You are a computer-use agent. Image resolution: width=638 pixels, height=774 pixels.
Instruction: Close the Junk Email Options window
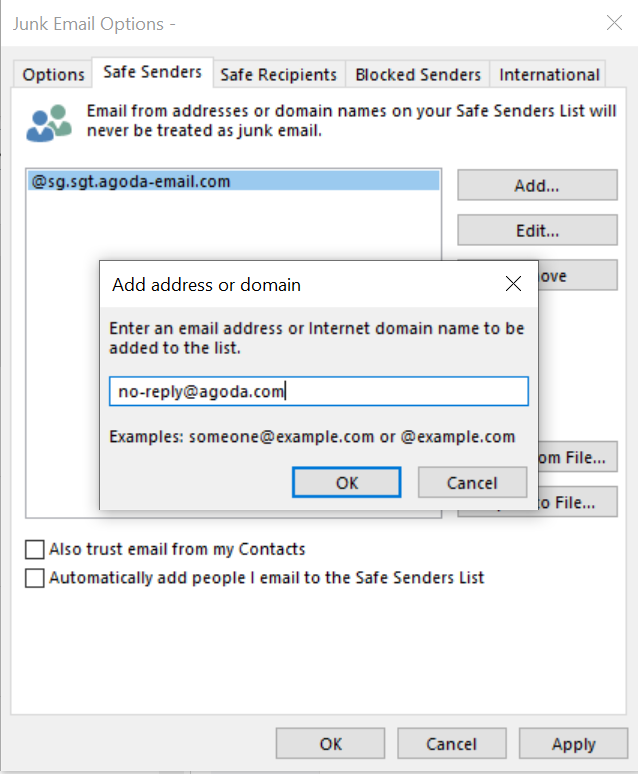(614, 22)
